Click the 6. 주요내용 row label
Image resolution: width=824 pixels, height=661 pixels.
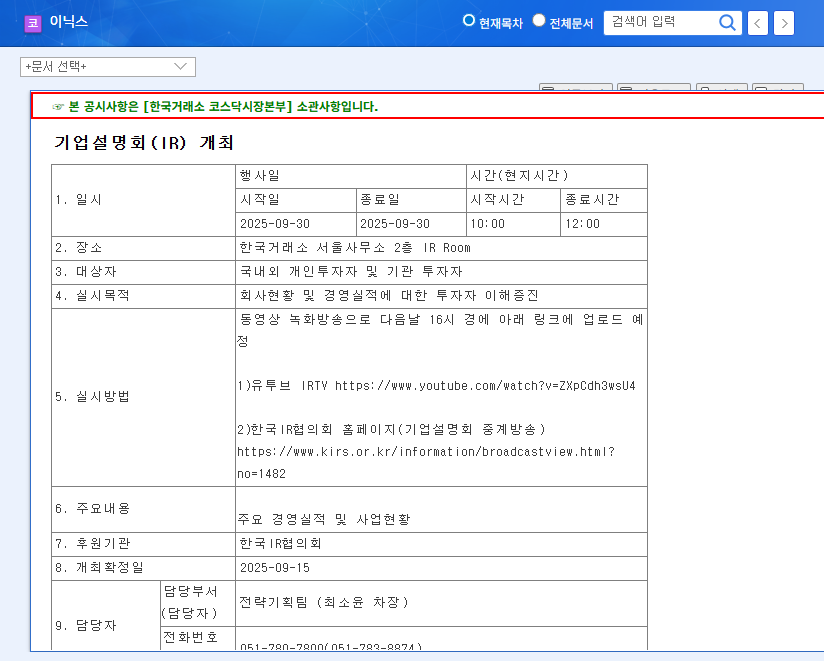pyautogui.click(x=92, y=509)
